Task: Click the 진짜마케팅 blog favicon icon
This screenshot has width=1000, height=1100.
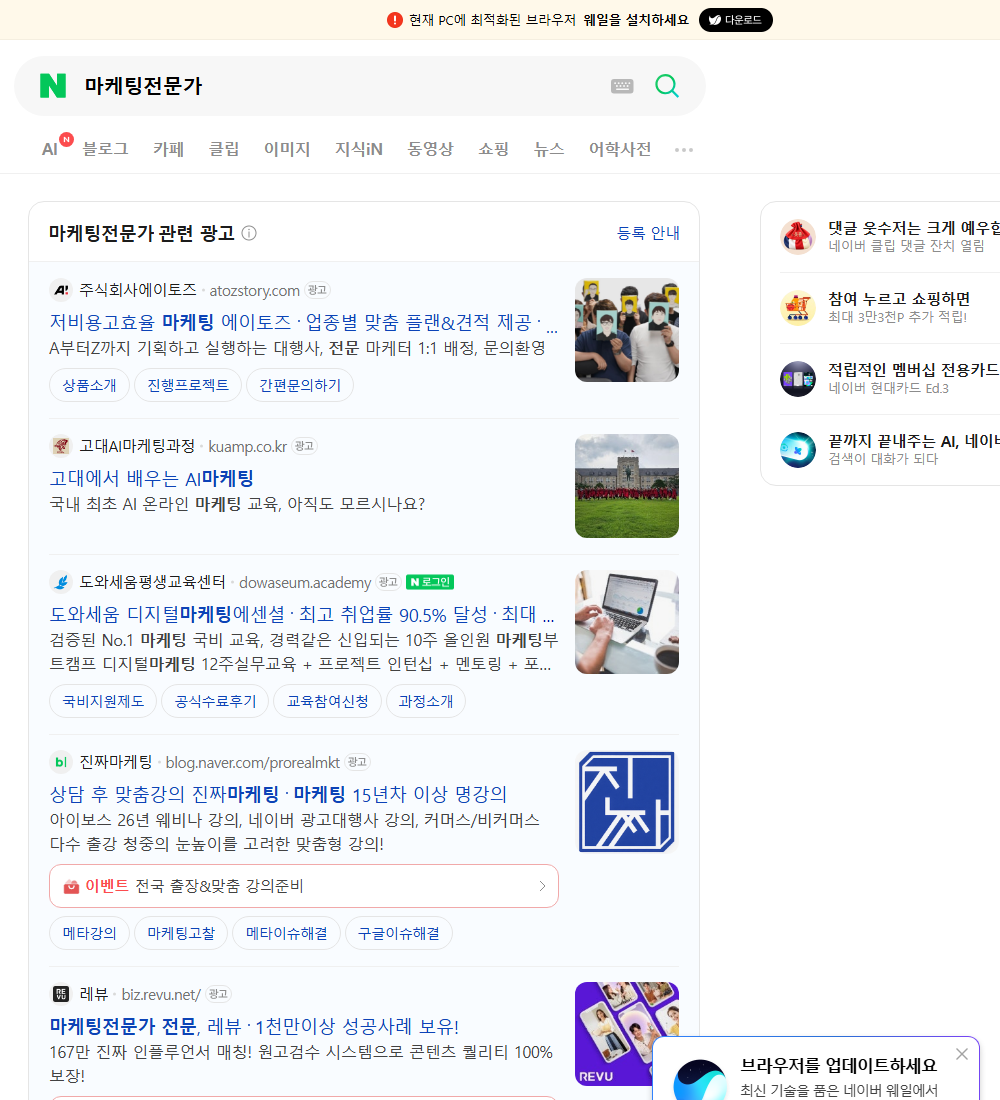Action: [x=61, y=762]
